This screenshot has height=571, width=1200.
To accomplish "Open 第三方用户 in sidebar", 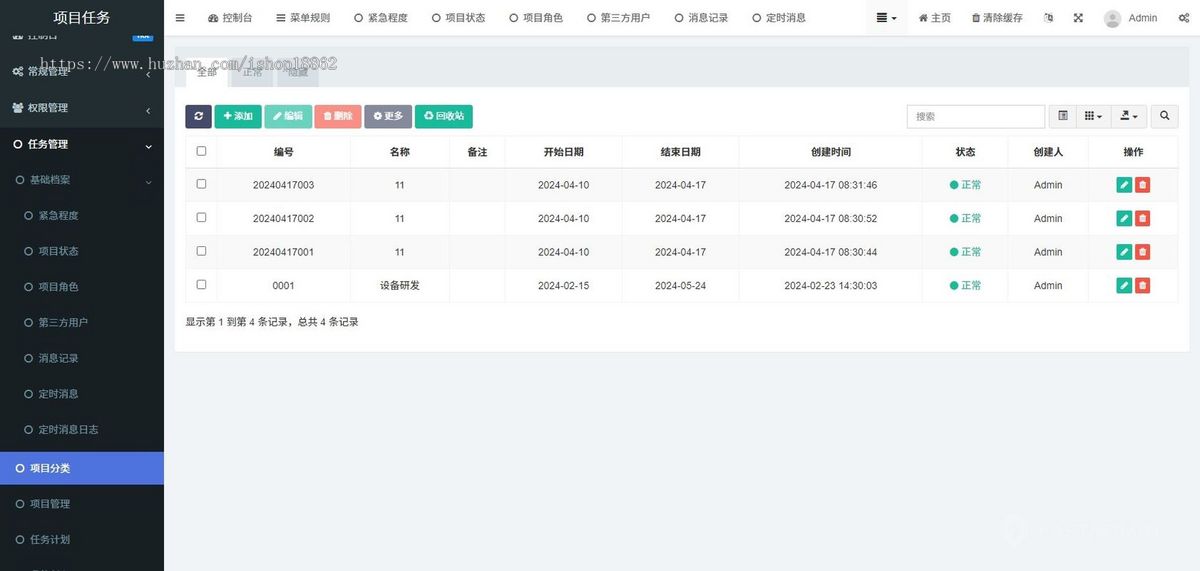I will coord(82,322).
